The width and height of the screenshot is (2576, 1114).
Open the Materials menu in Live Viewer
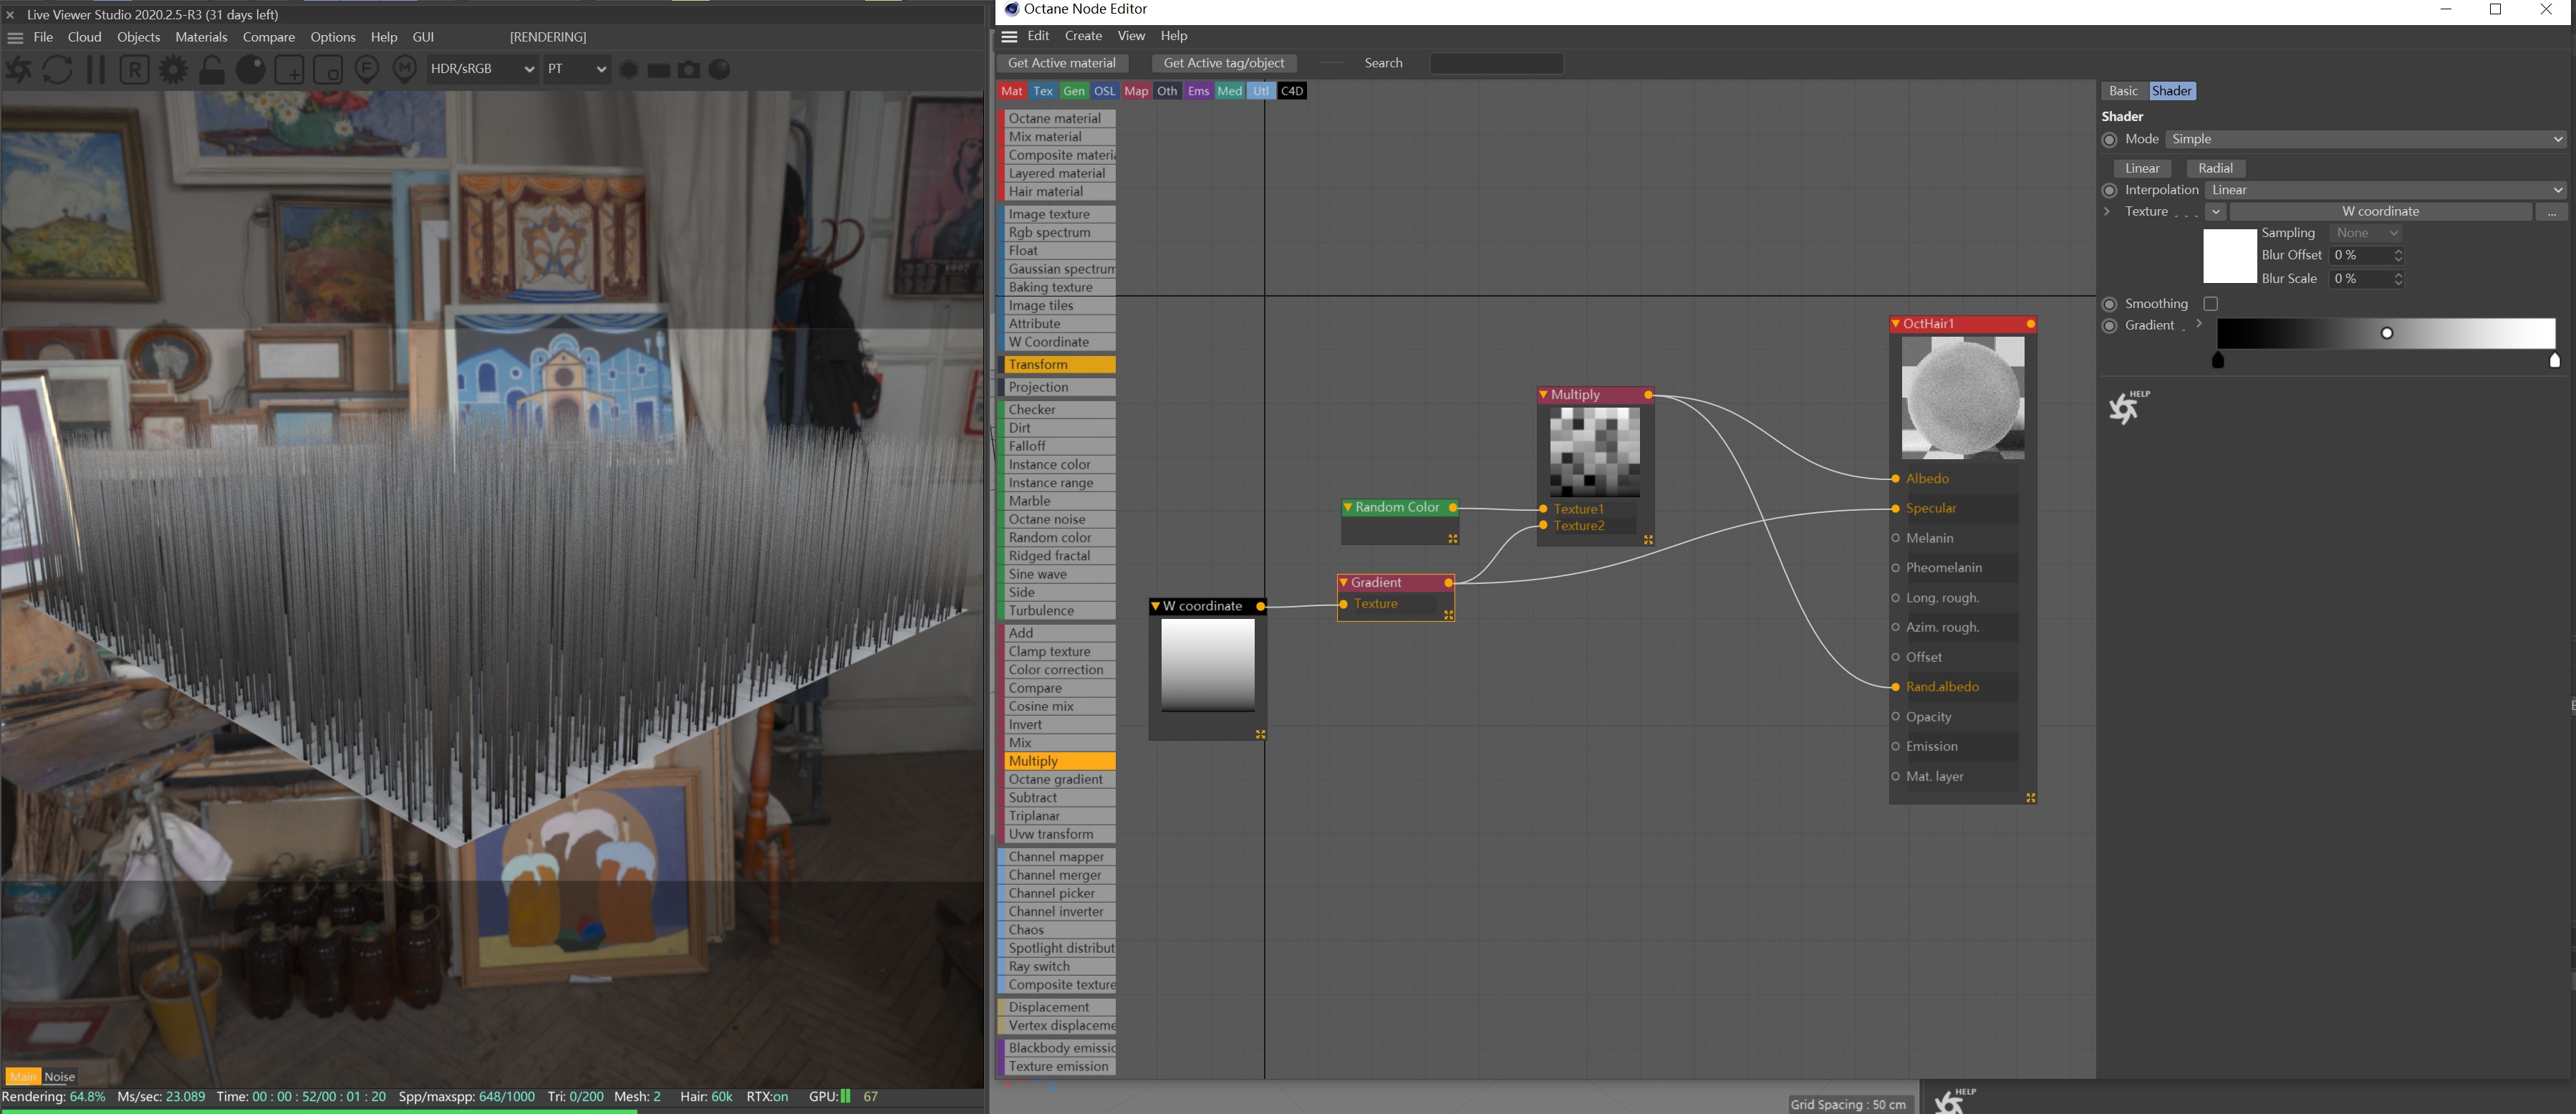pos(201,37)
